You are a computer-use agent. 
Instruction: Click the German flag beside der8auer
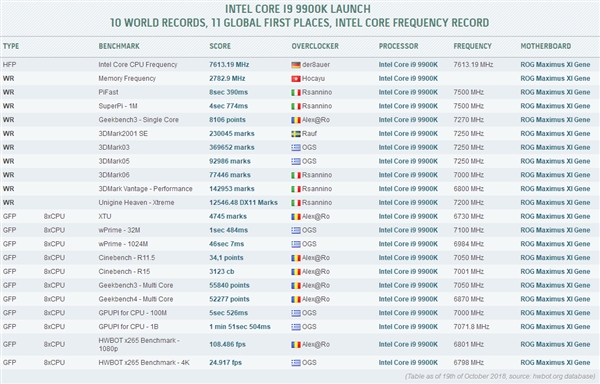pos(296,65)
